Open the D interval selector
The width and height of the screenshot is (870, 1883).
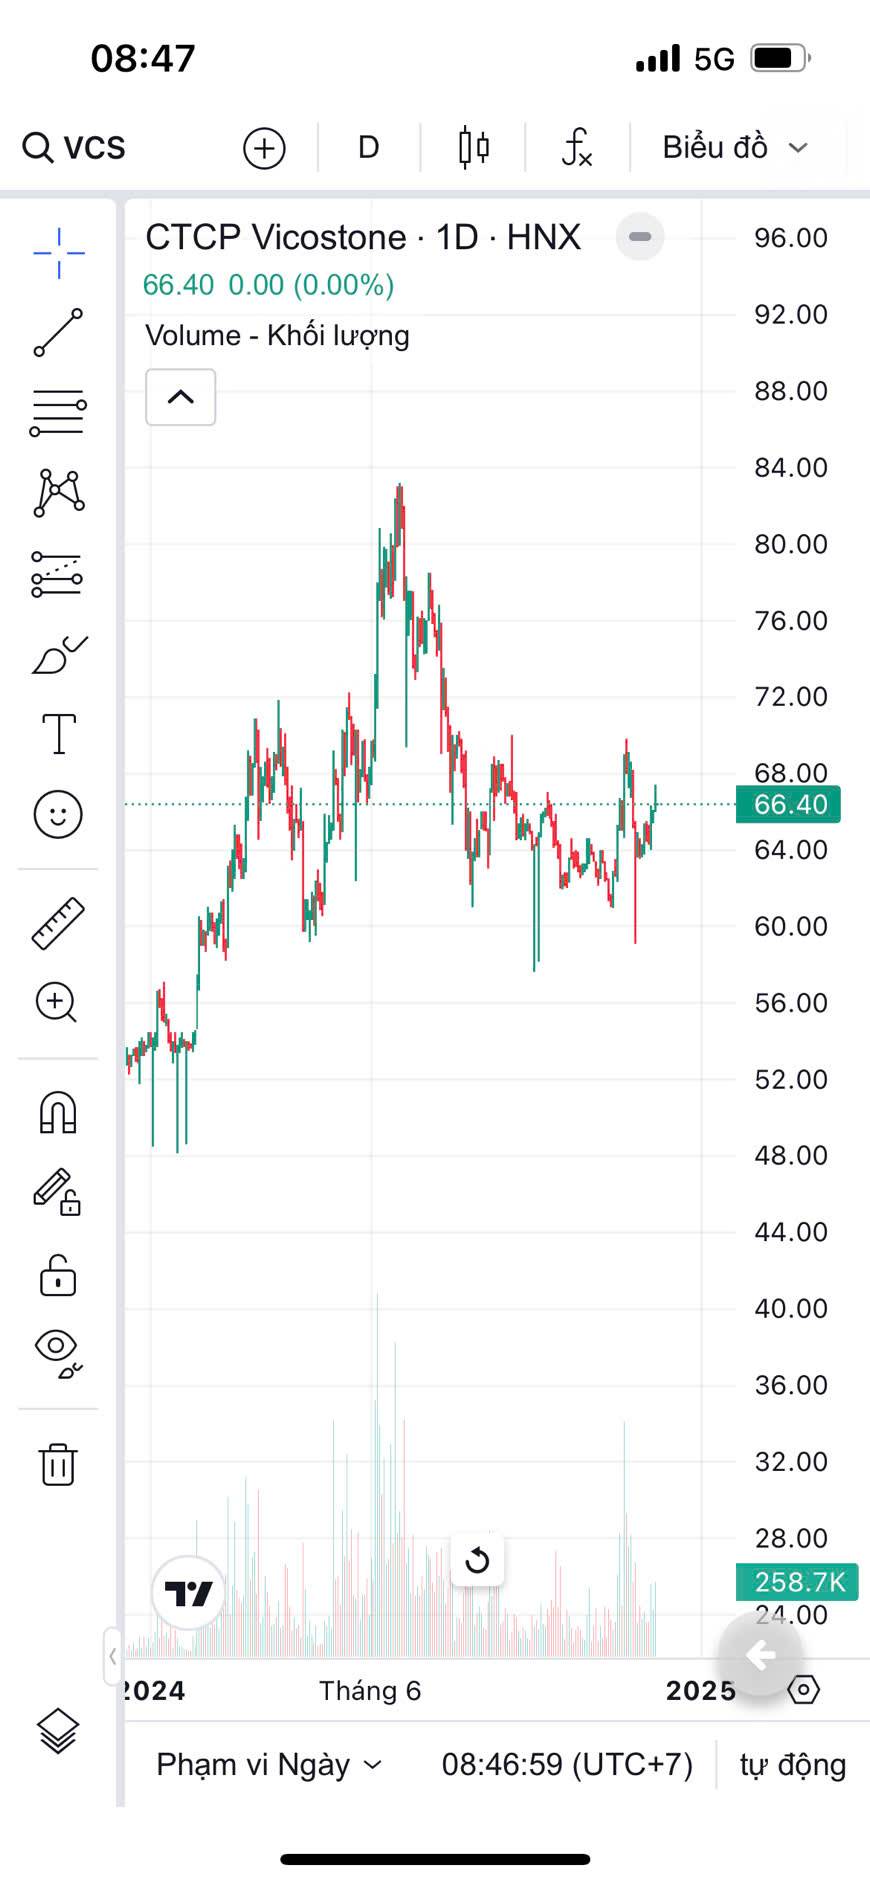click(369, 148)
